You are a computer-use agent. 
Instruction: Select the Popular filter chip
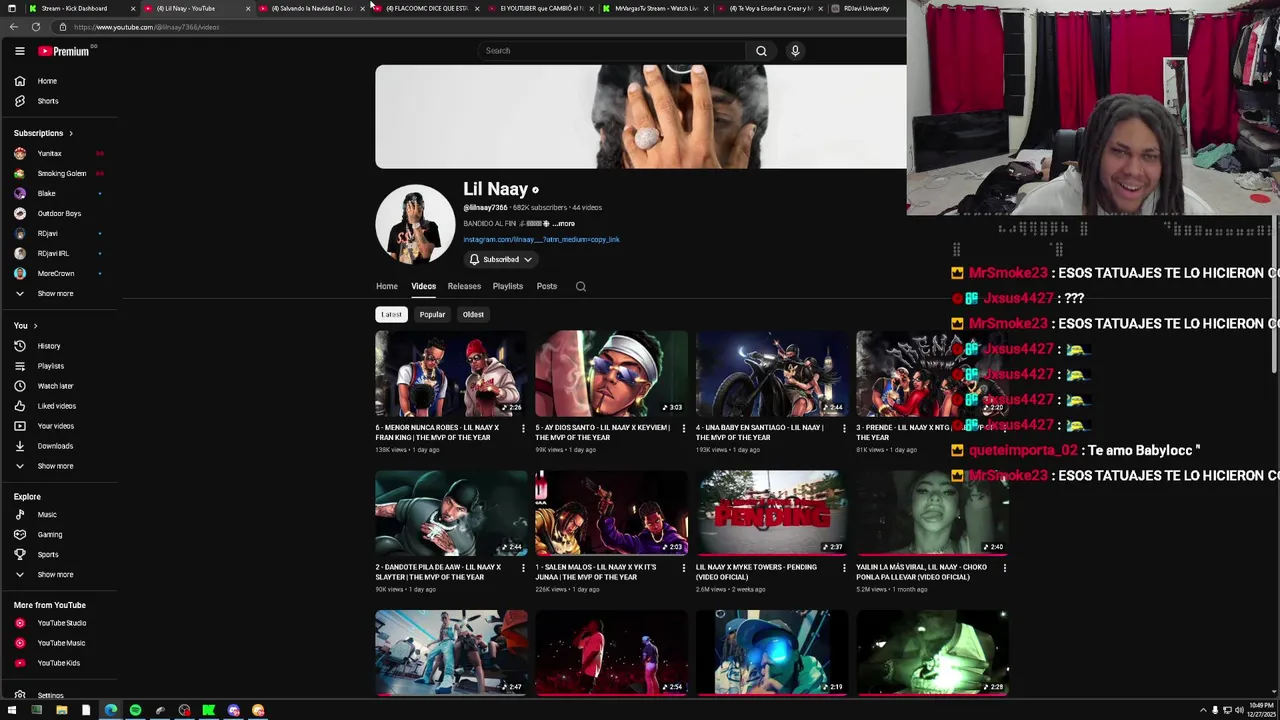pyautogui.click(x=432, y=314)
